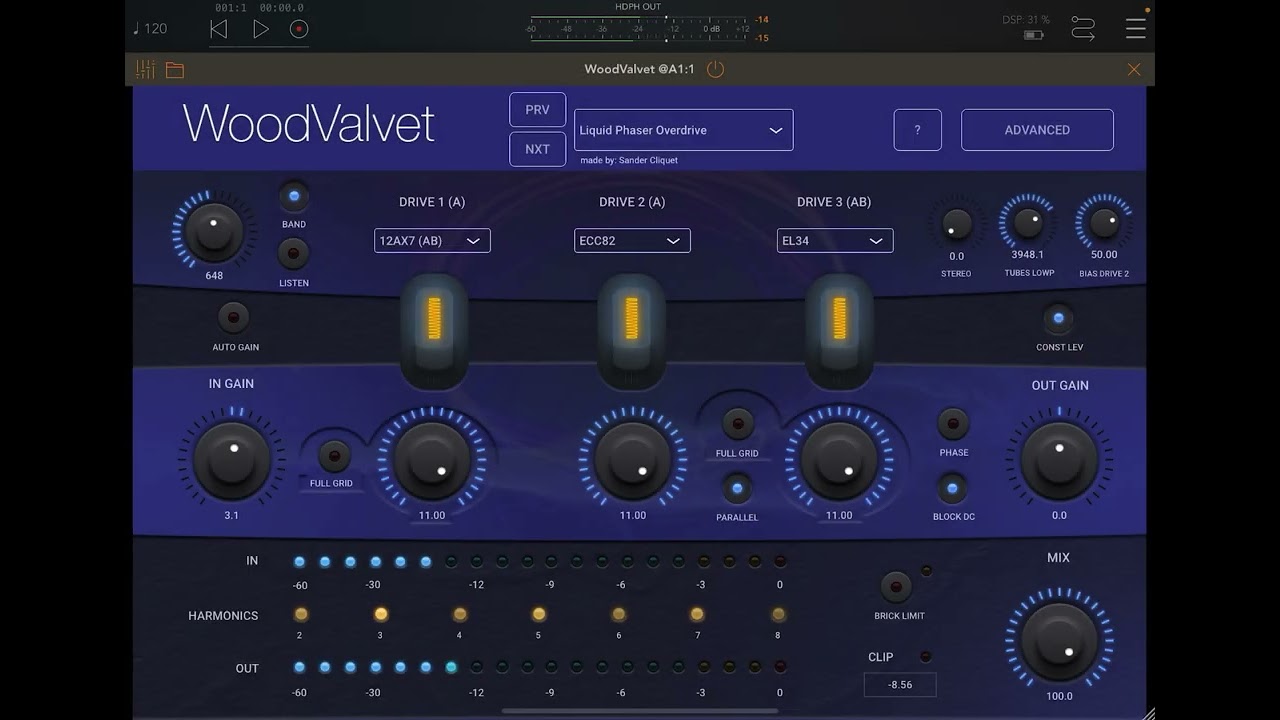Screen dimensions: 1280x720
Task: Click the MIX value 100.0
Action: [x=1059, y=696]
